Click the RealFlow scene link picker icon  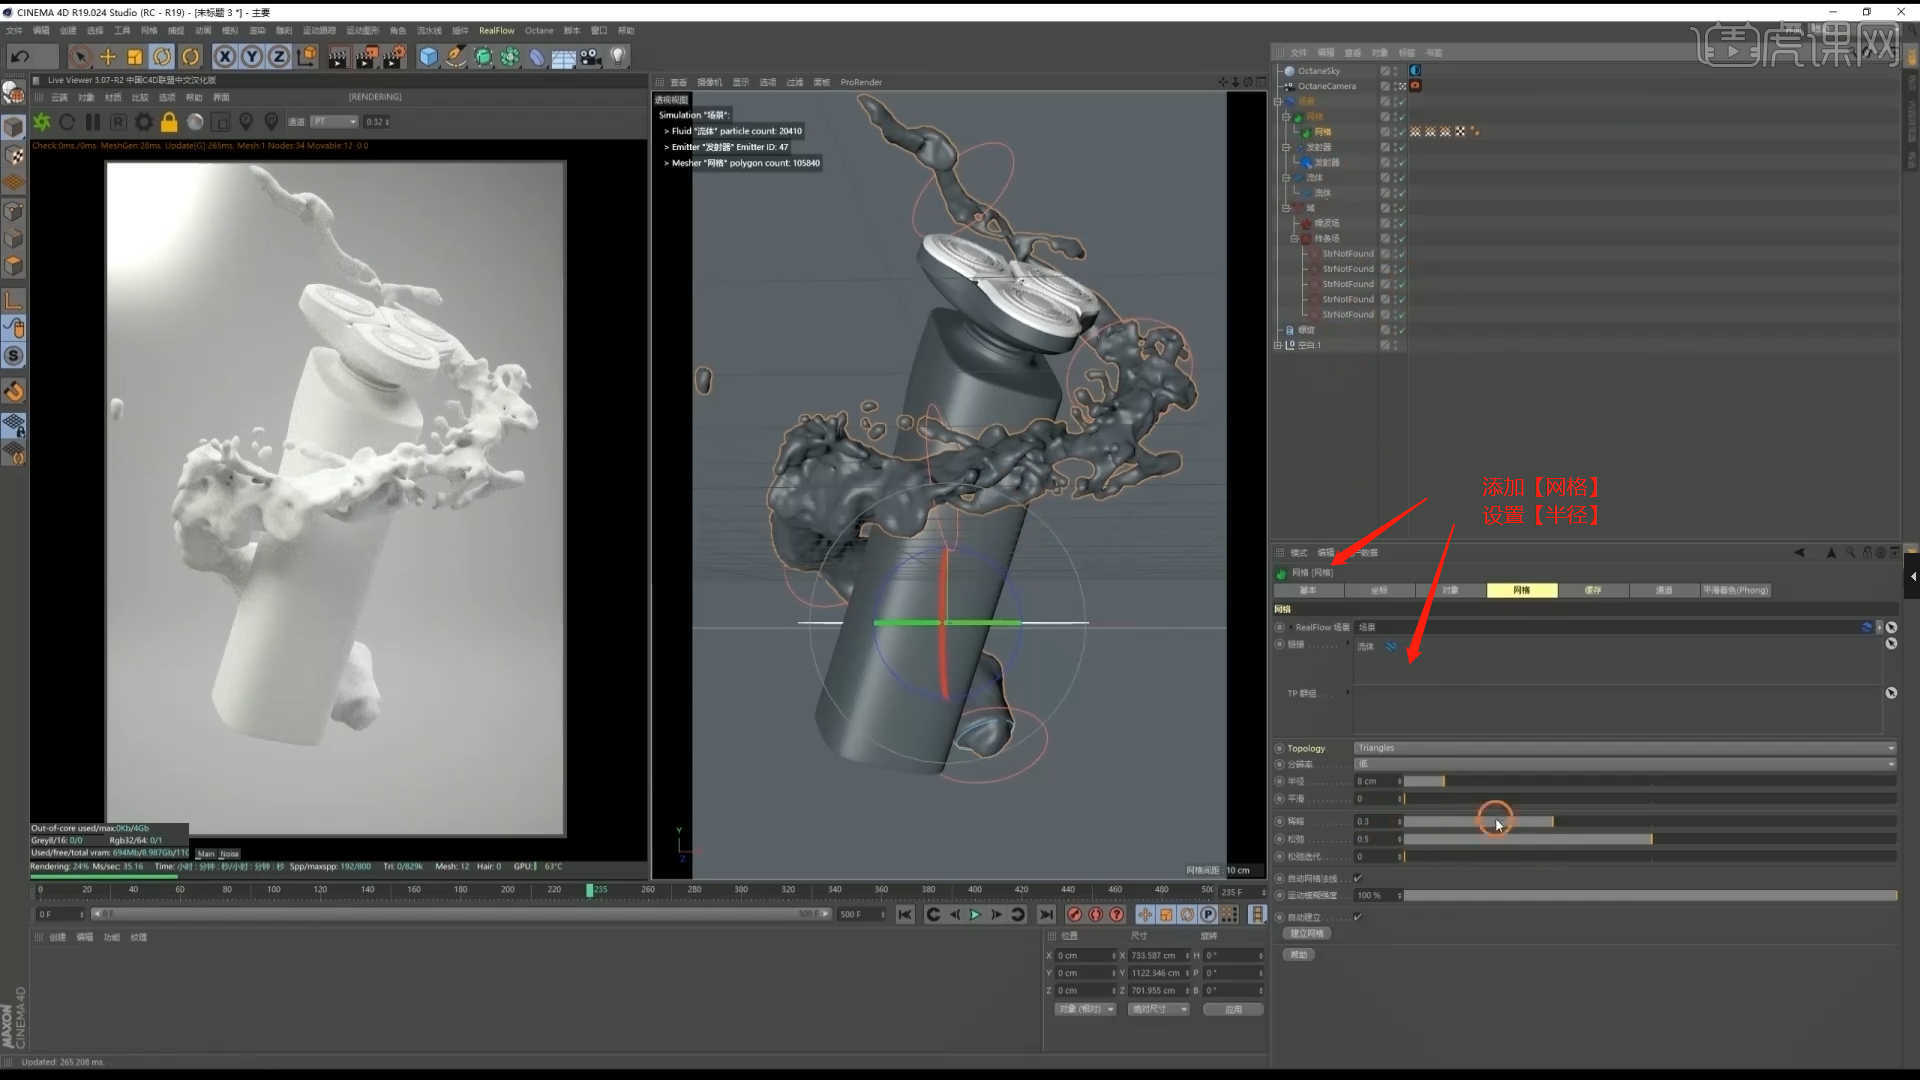click(x=1891, y=627)
